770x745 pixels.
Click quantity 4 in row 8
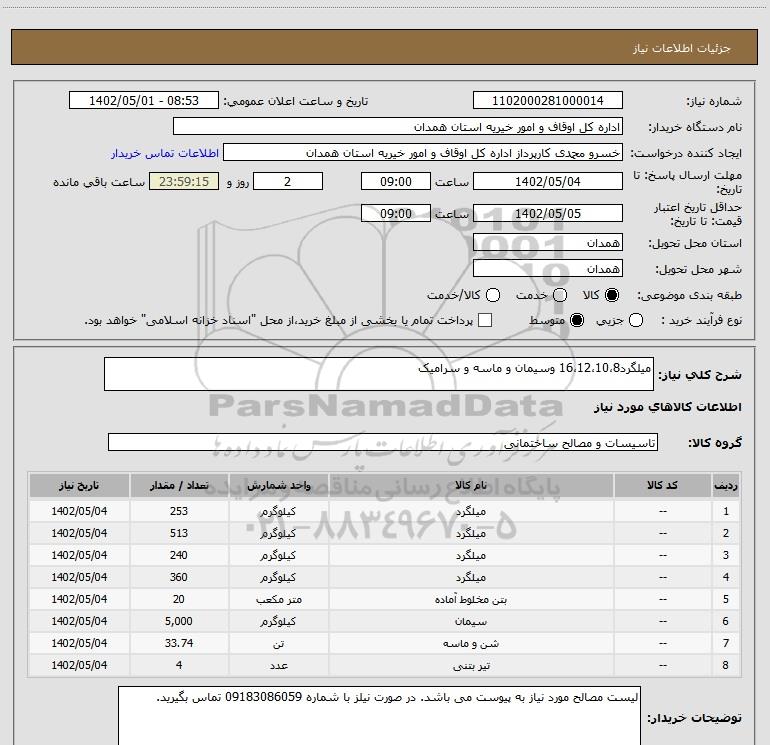tap(179, 665)
